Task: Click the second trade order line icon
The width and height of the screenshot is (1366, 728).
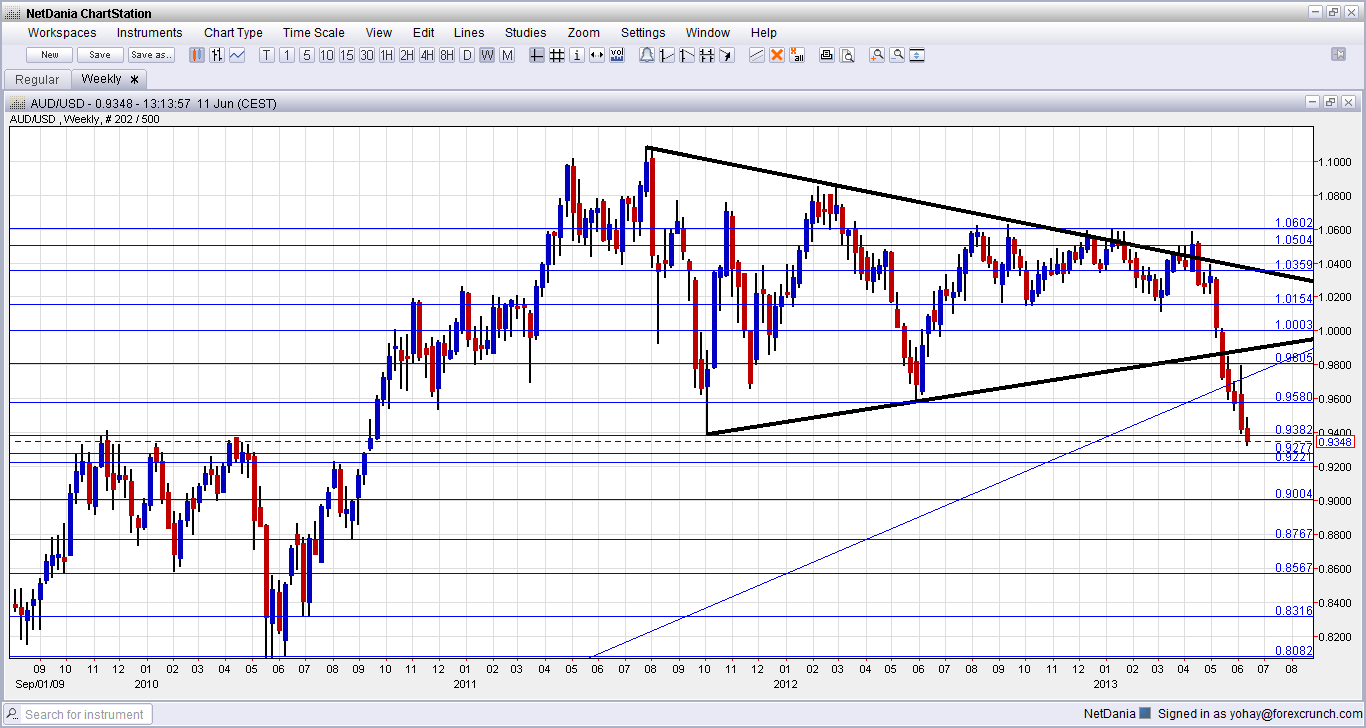Action: [687, 55]
